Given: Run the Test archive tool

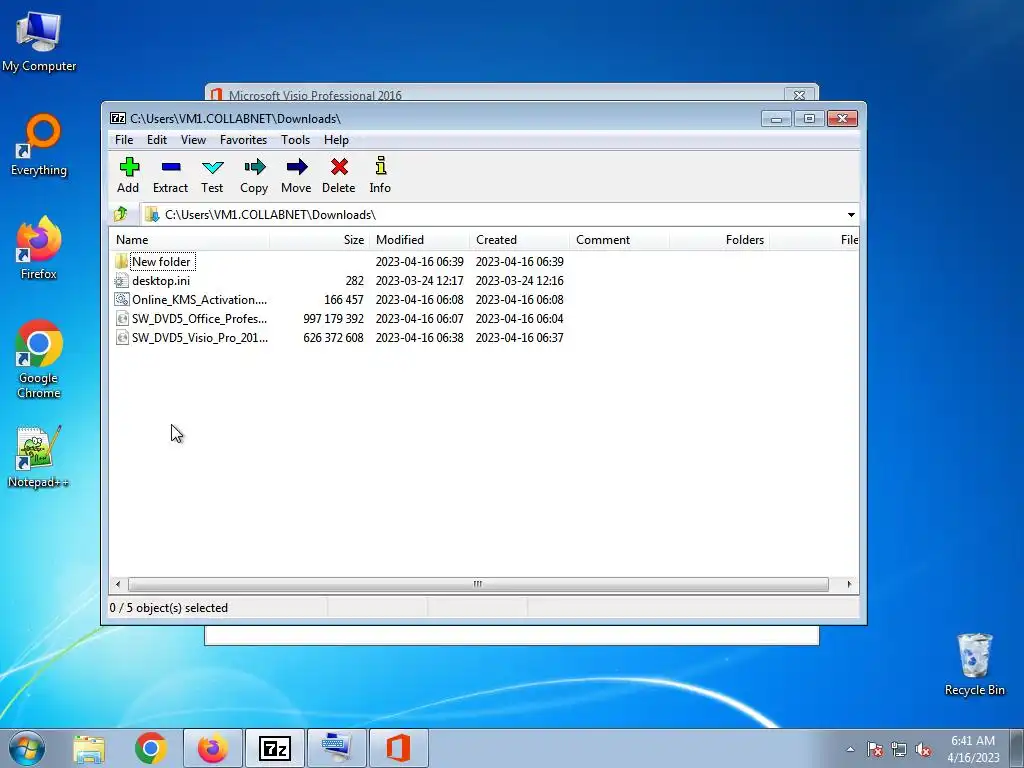Looking at the screenshot, I should [212, 167].
